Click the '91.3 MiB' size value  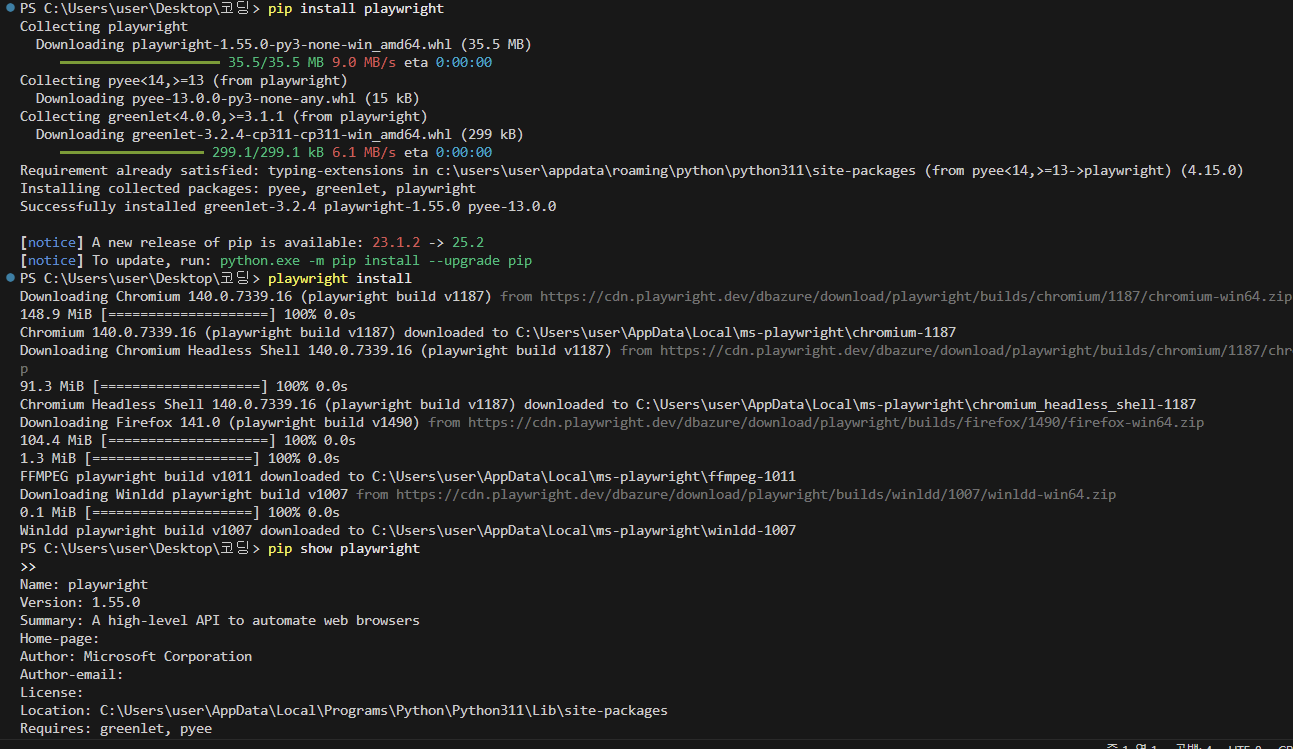point(52,386)
